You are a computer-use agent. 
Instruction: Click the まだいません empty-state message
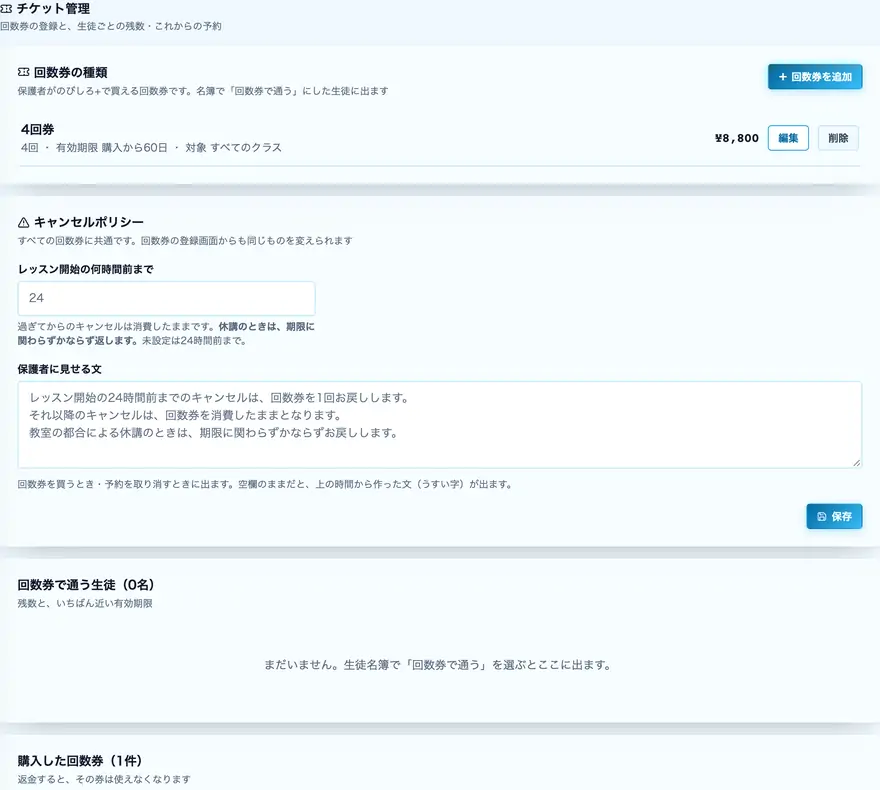pyautogui.click(x=438, y=665)
